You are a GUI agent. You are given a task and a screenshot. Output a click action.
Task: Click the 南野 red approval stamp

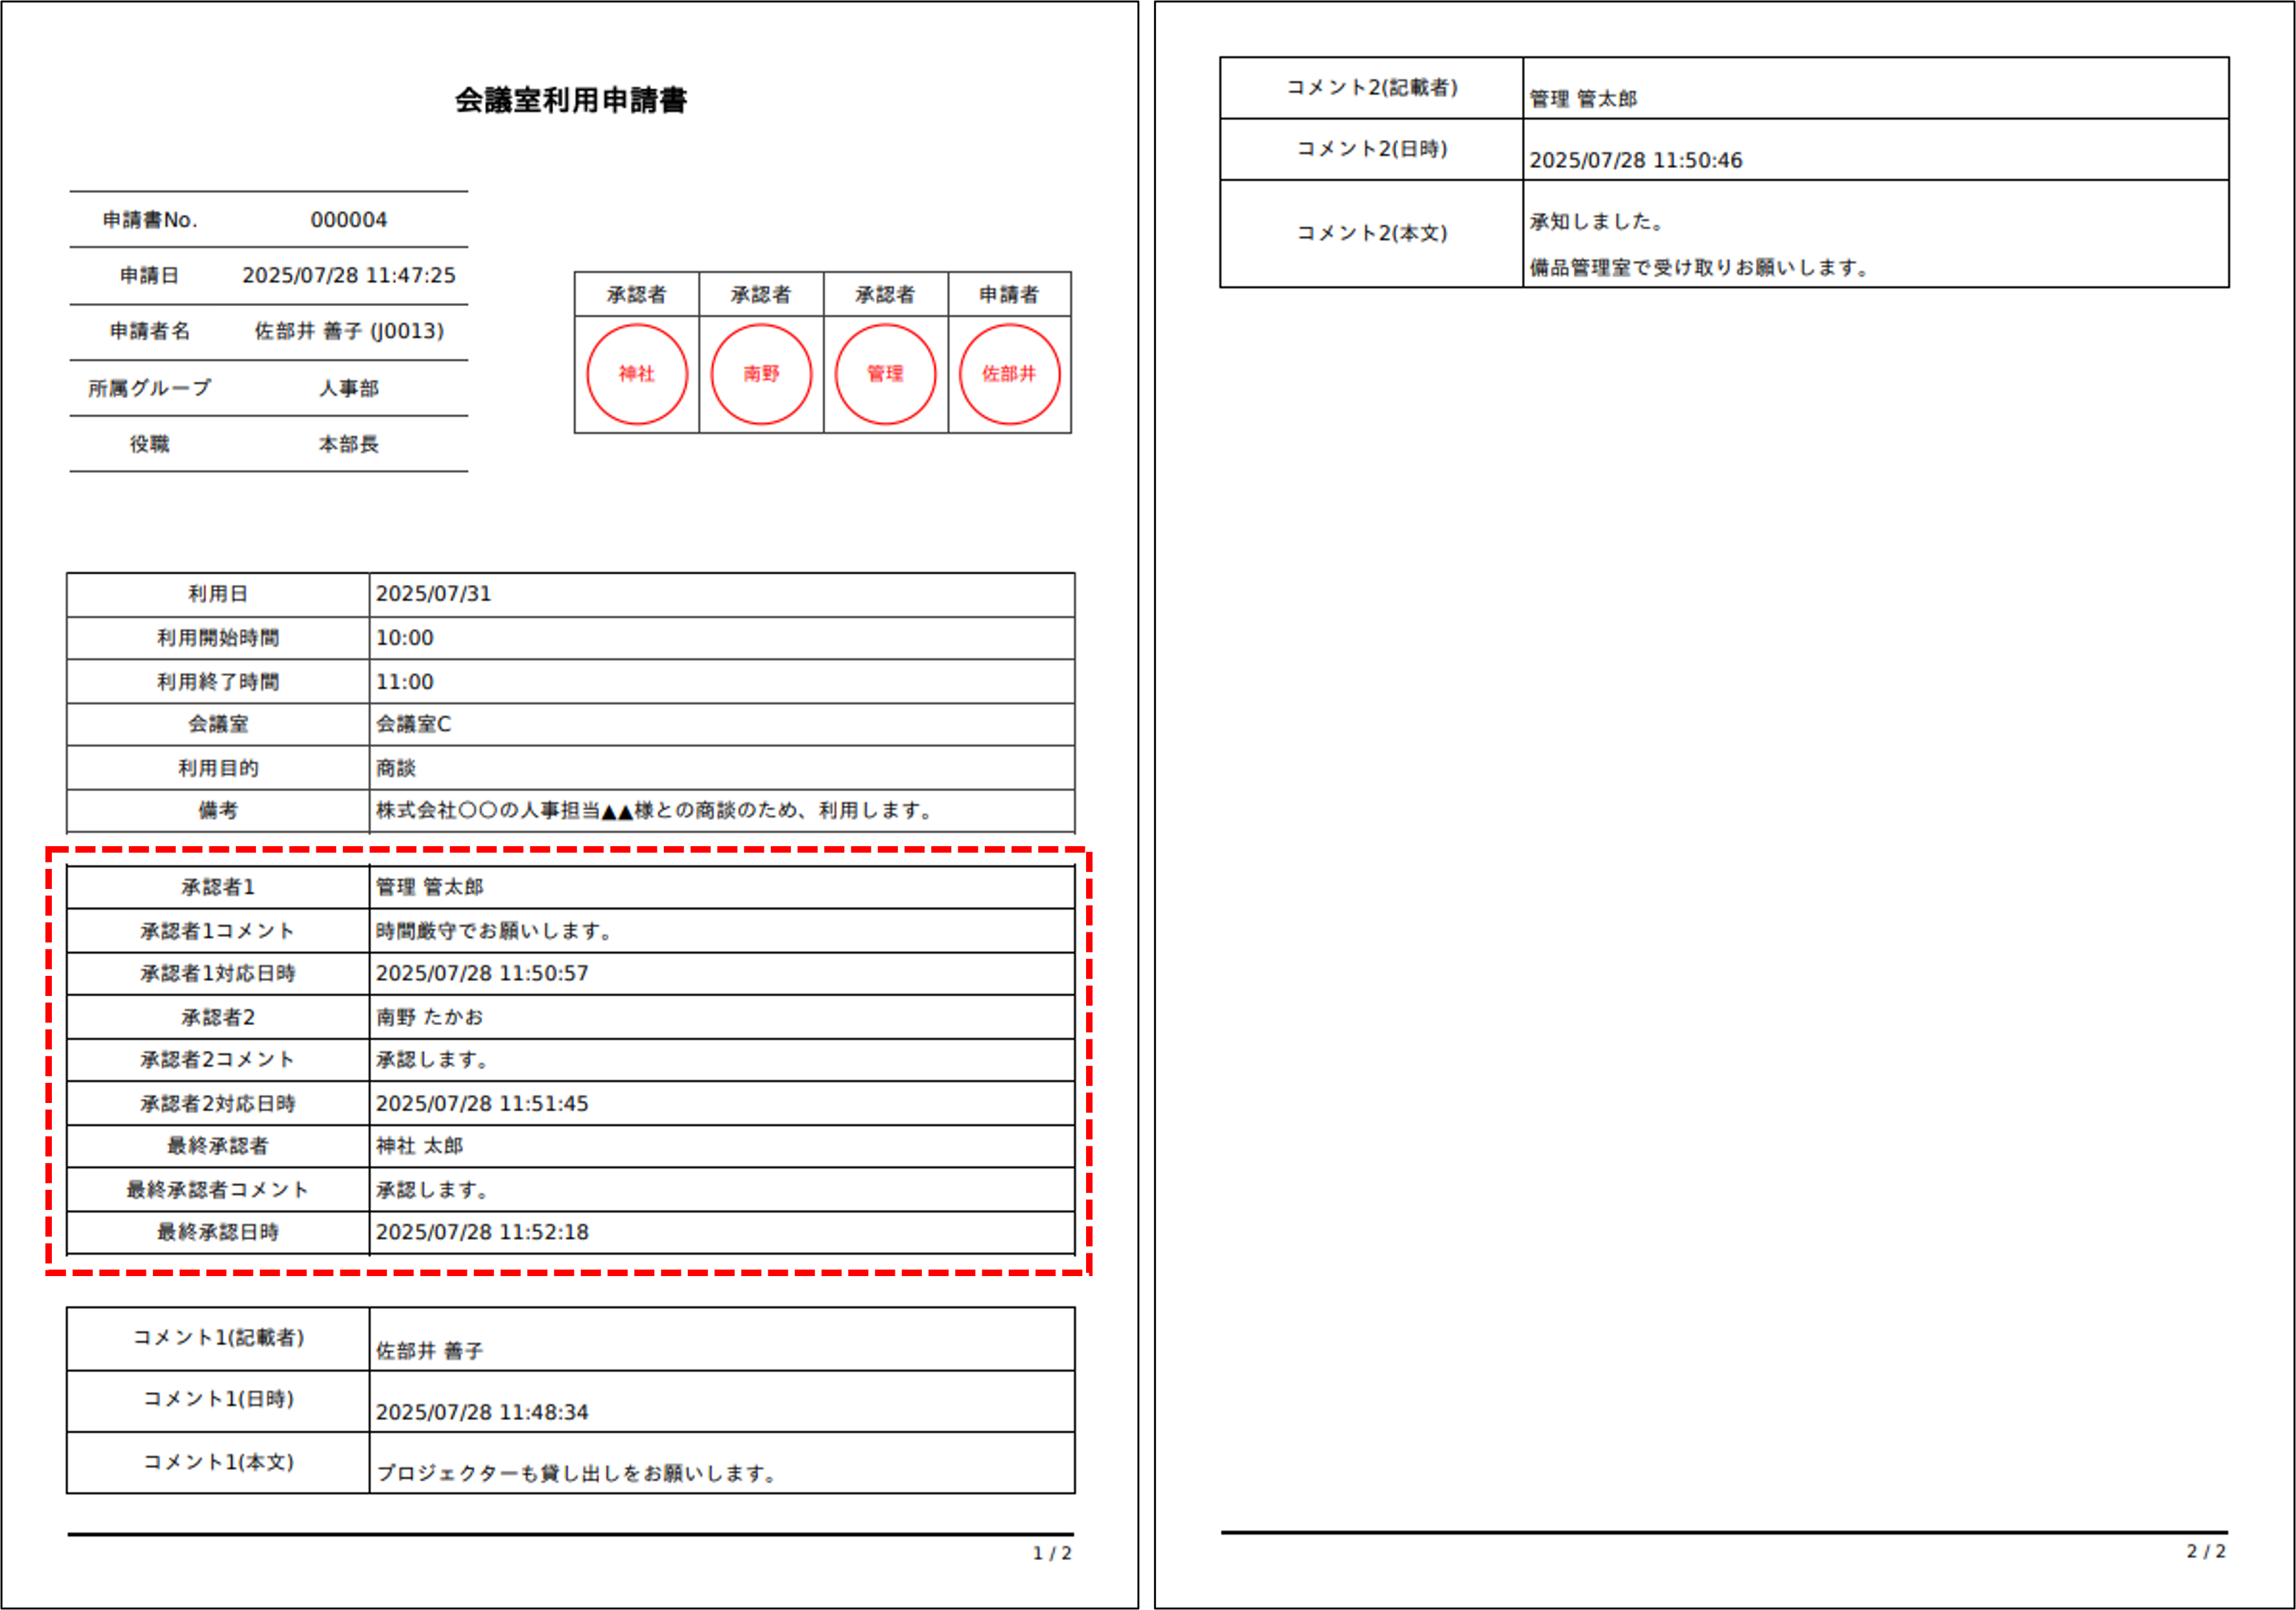(x=761, y=374)
